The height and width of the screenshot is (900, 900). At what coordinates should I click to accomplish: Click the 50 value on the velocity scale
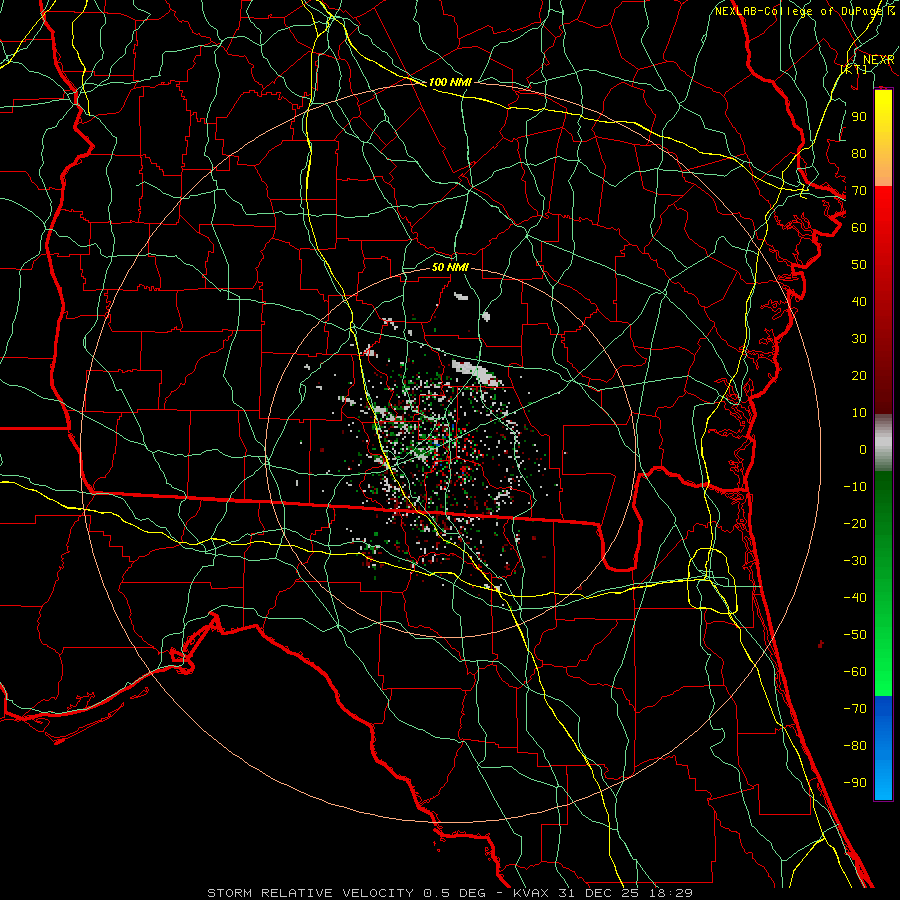[x=859, y=265]
